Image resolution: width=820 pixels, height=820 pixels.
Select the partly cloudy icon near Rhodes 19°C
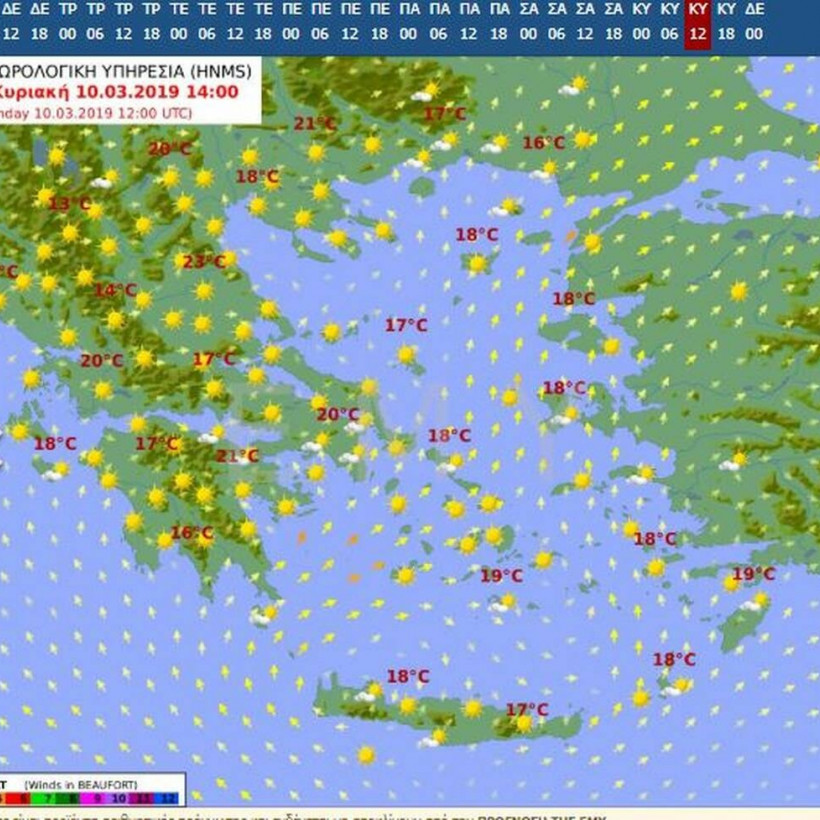(757, 600)
